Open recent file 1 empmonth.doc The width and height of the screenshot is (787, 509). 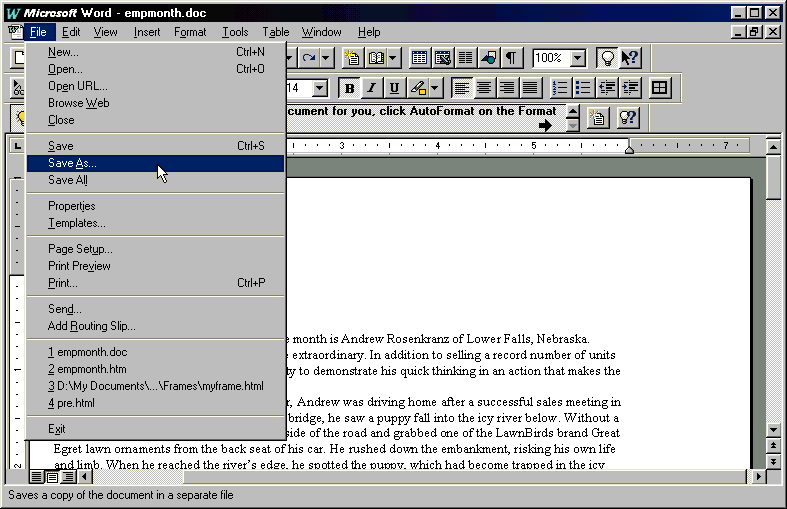coord(86,352)
